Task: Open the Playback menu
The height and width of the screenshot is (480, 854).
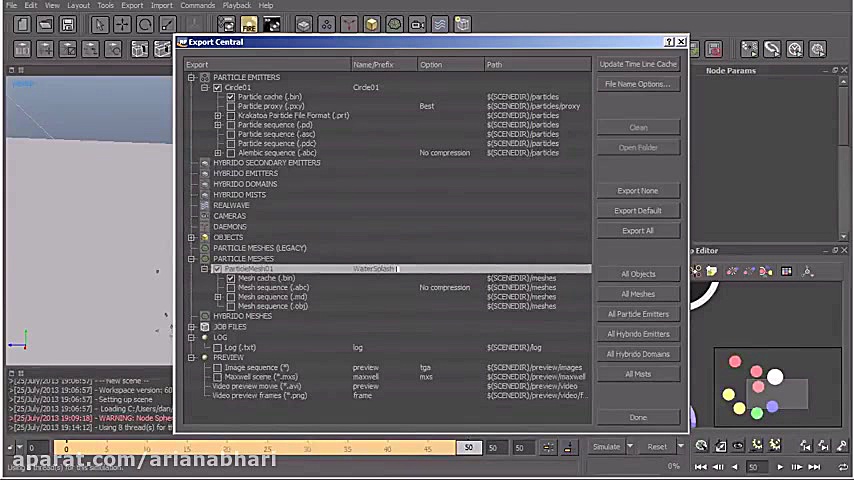Action: click(237, 5)
